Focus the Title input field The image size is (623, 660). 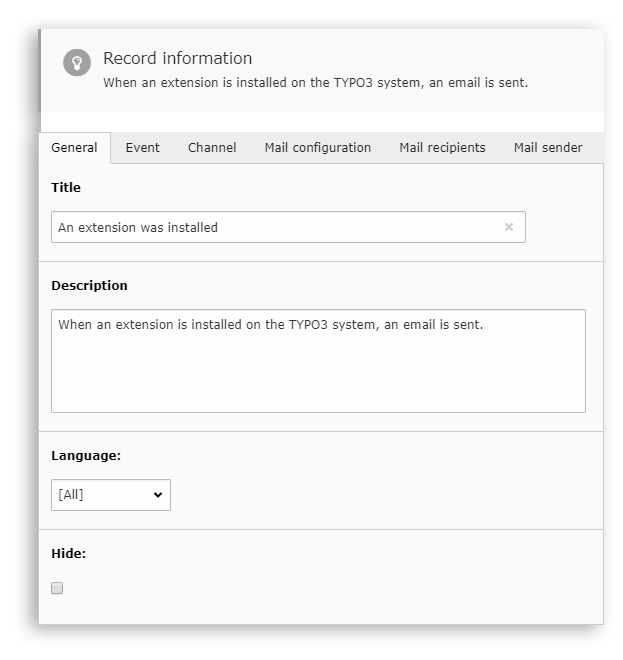tap(270, 227)
